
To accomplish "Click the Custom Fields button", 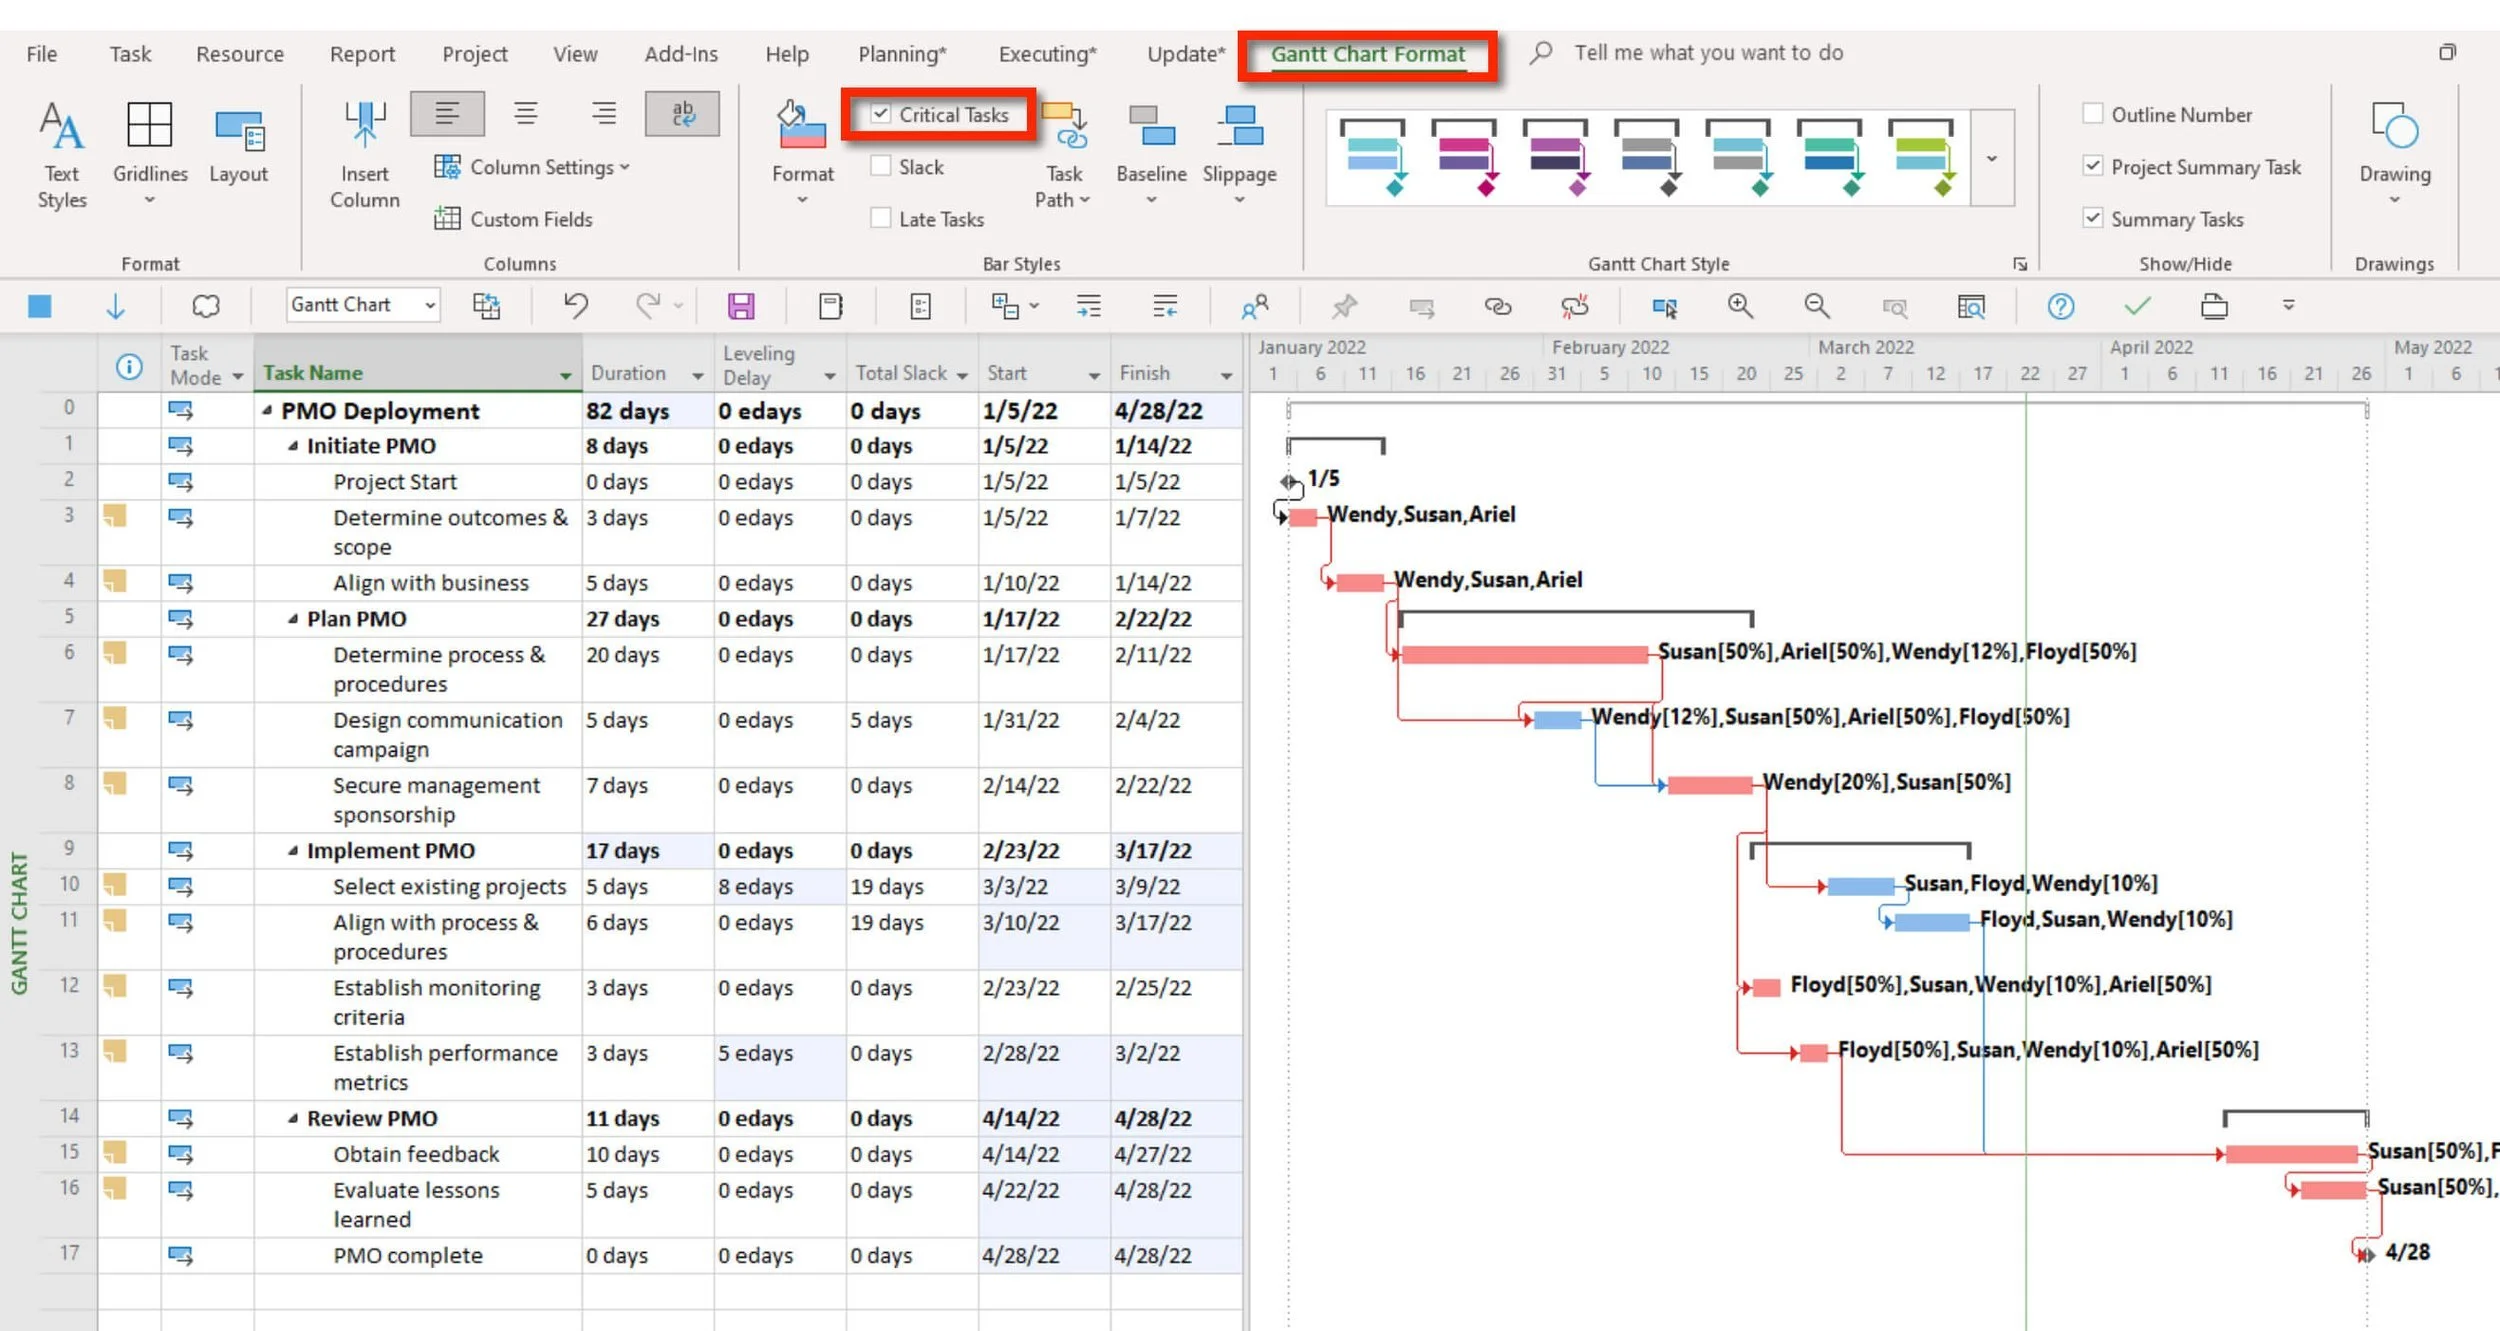I will (513, 218).
